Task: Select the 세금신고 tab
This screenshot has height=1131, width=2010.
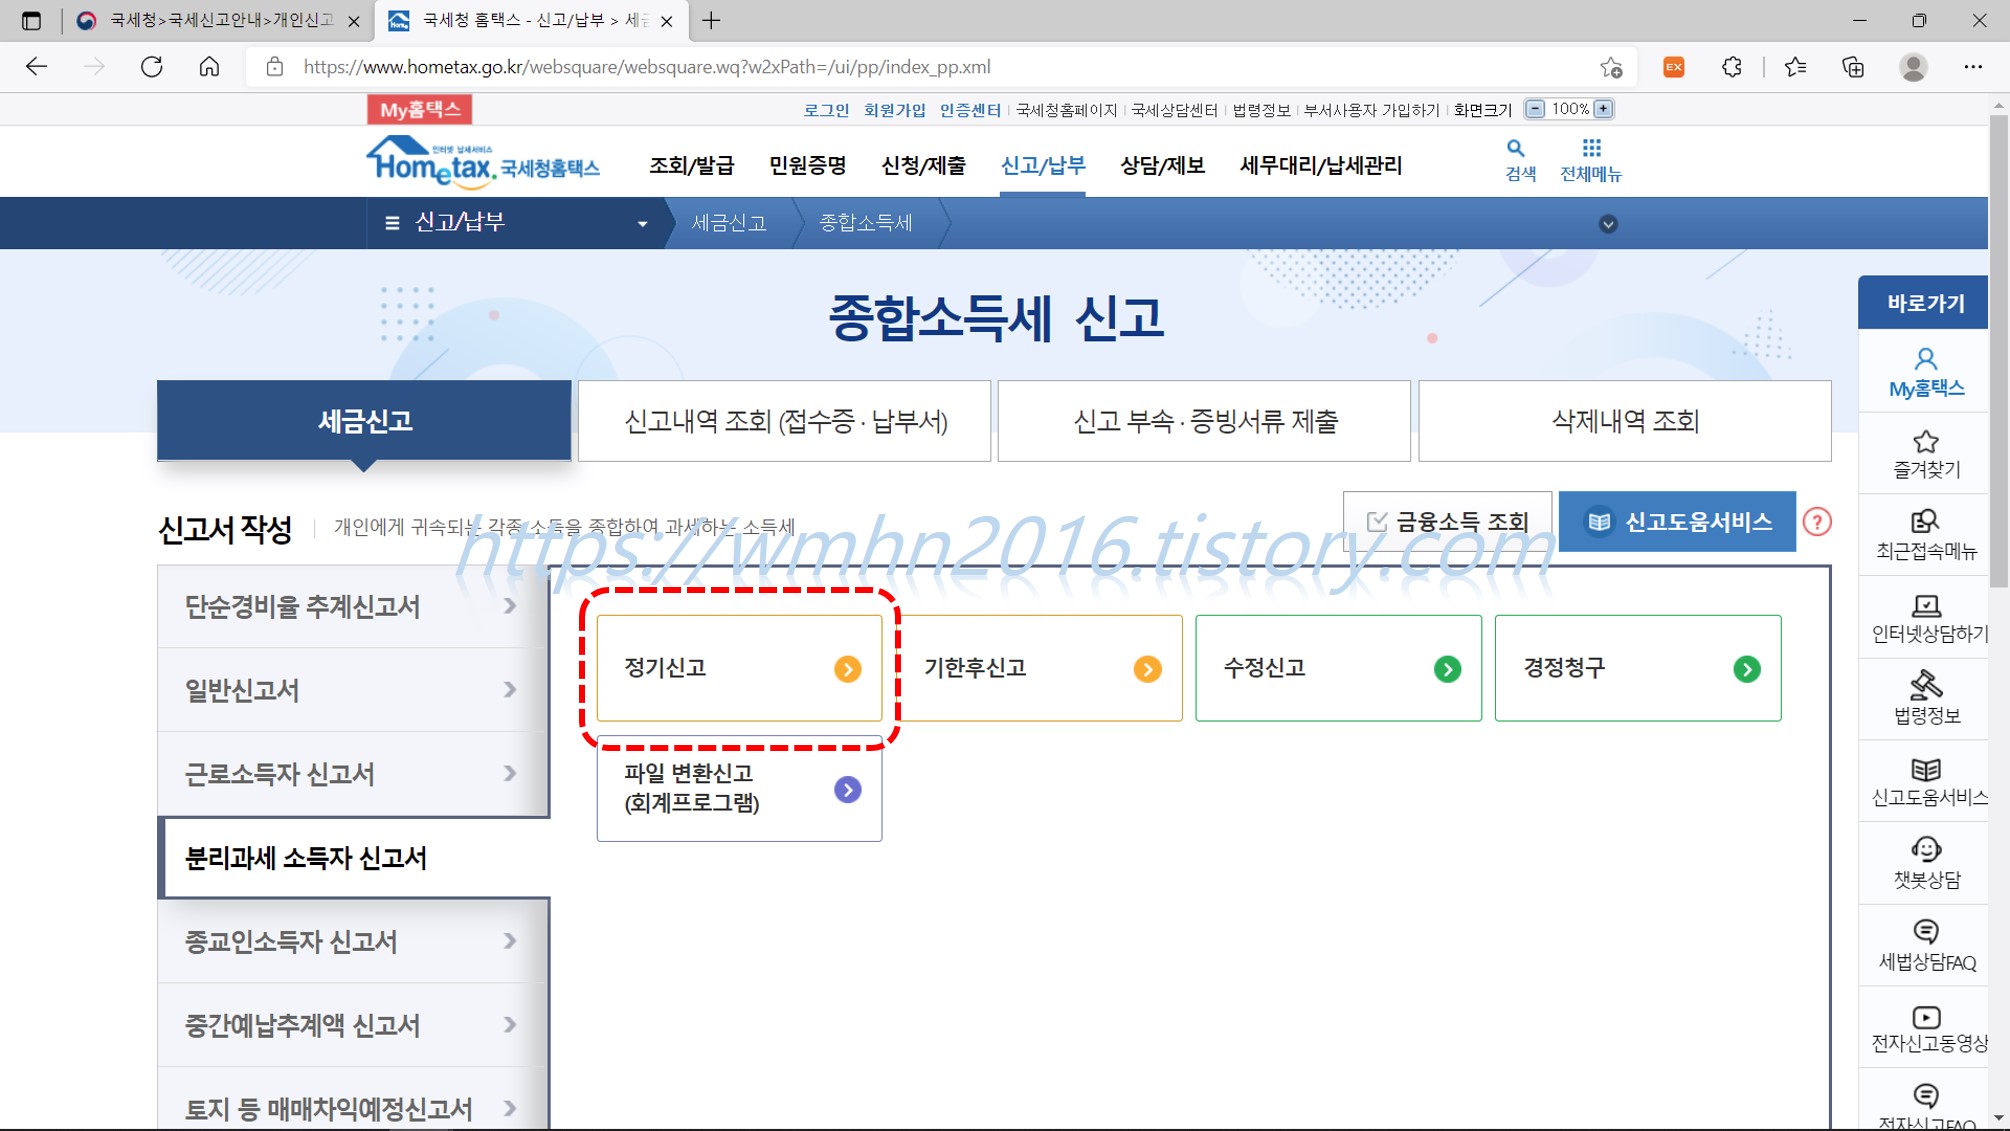Action: pyautogui.click(x=364, y=421)
